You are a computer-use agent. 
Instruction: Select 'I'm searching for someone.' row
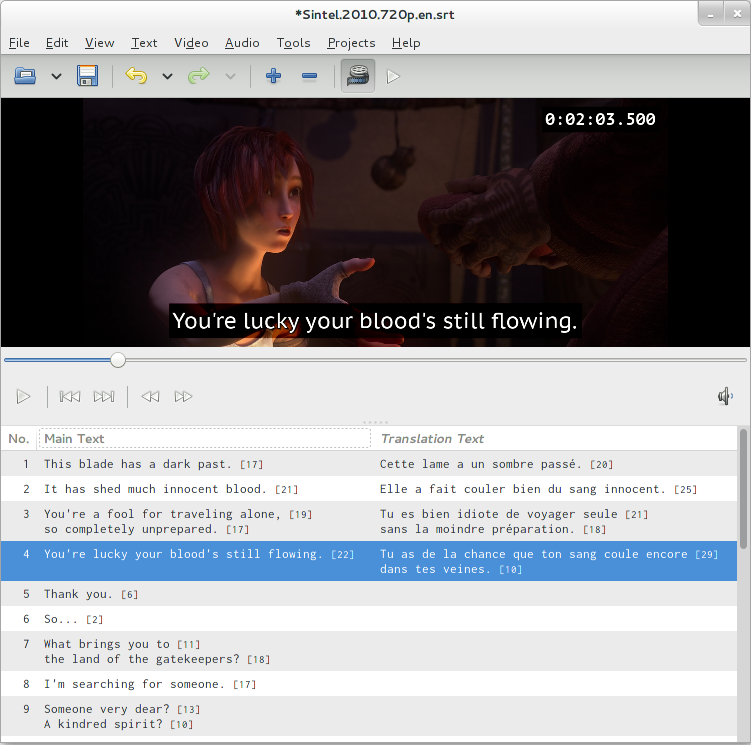pyautogui.click(x=369, y=684)
